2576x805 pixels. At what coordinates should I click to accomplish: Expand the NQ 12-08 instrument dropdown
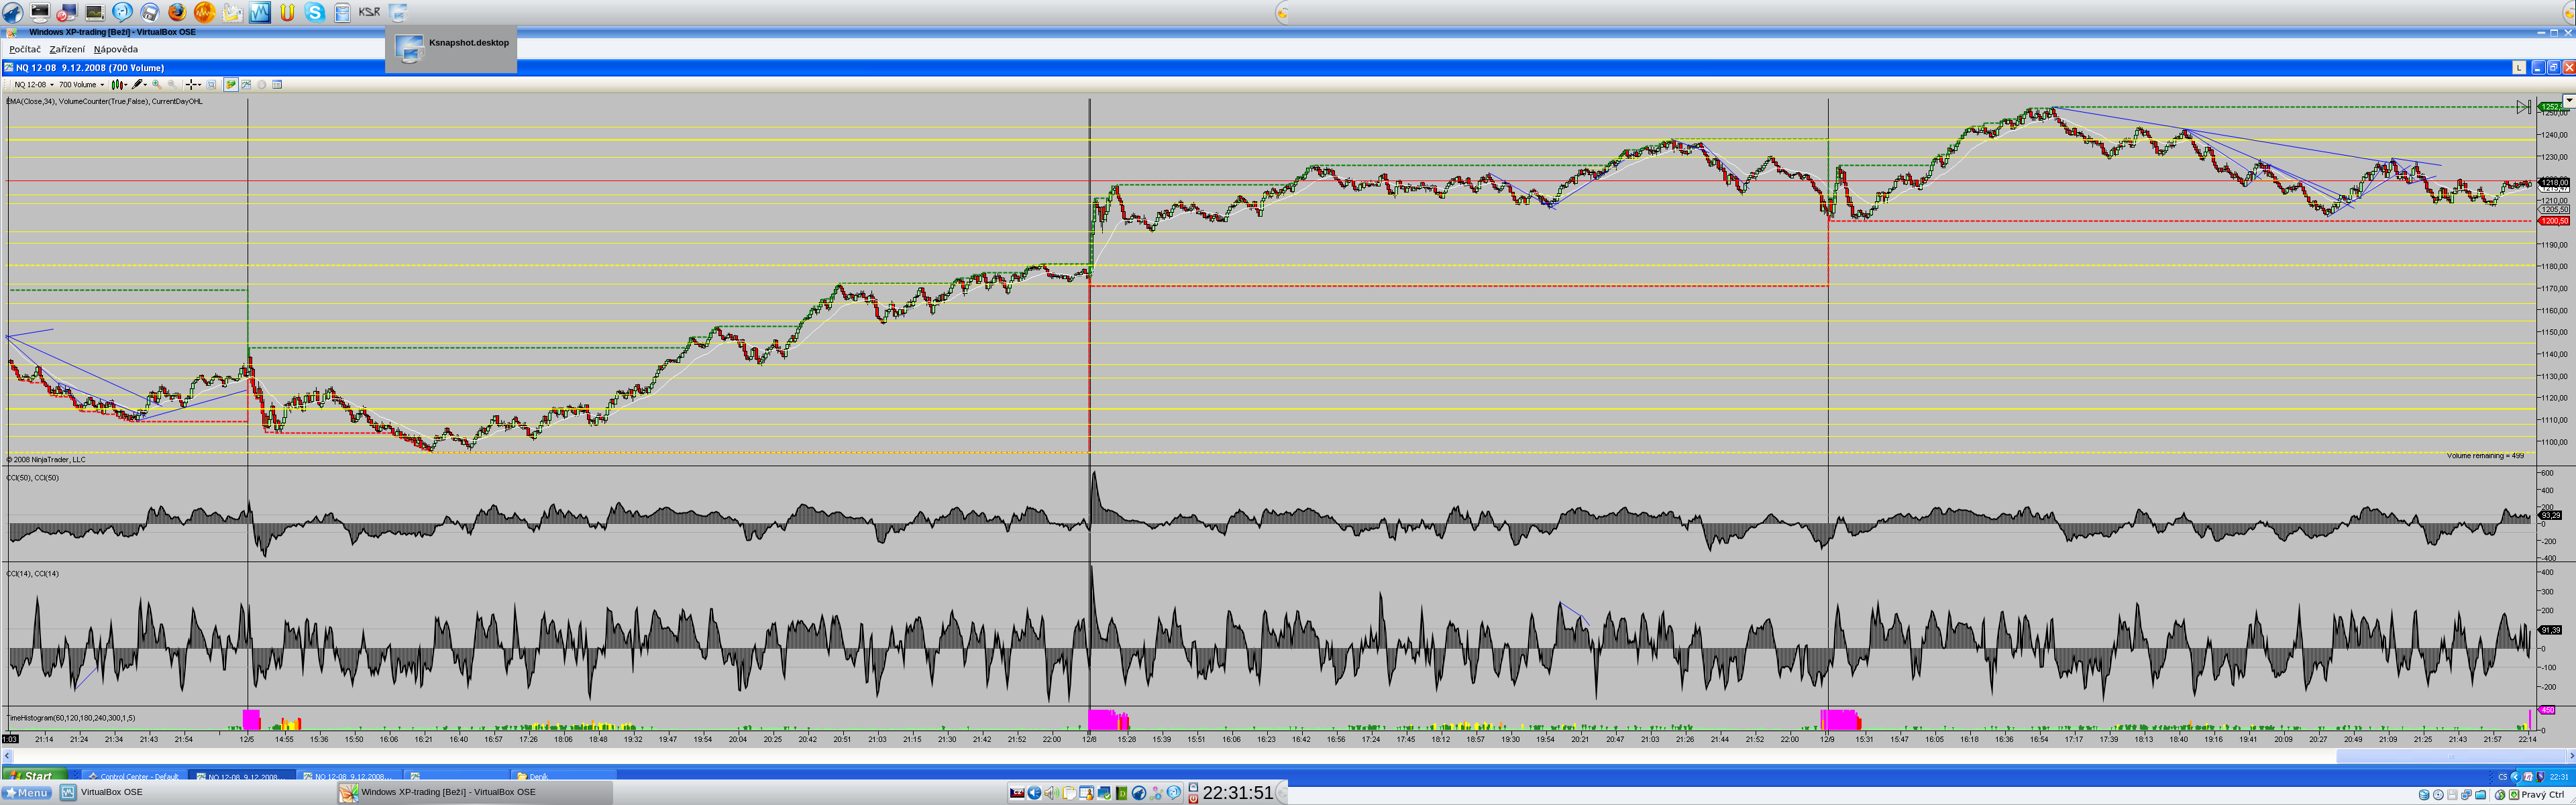pos(52,85)
